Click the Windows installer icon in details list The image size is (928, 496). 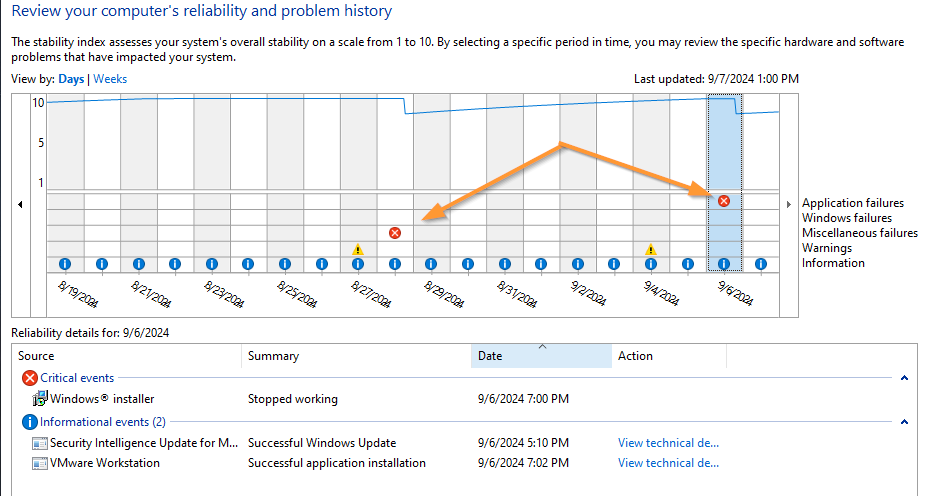[40, 399]
